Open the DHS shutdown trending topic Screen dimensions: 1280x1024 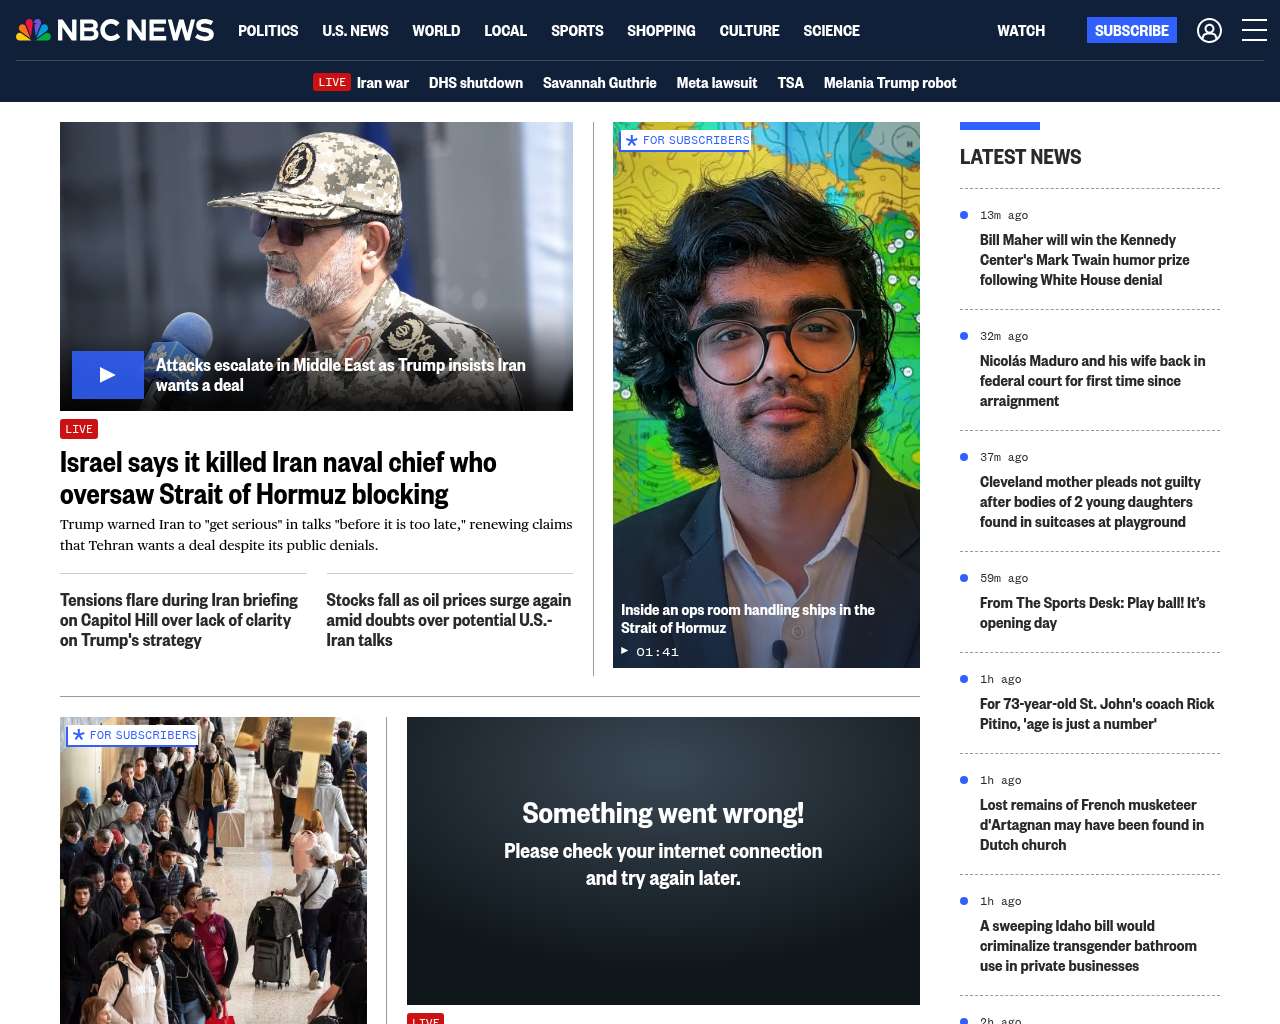point(475,83)
